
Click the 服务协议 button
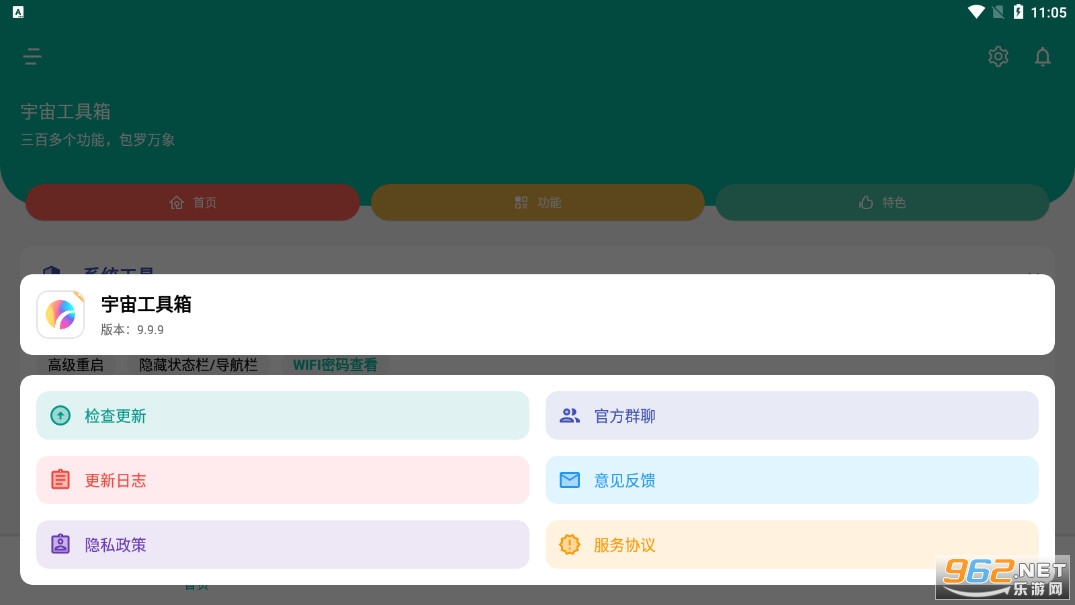(792, 545)
